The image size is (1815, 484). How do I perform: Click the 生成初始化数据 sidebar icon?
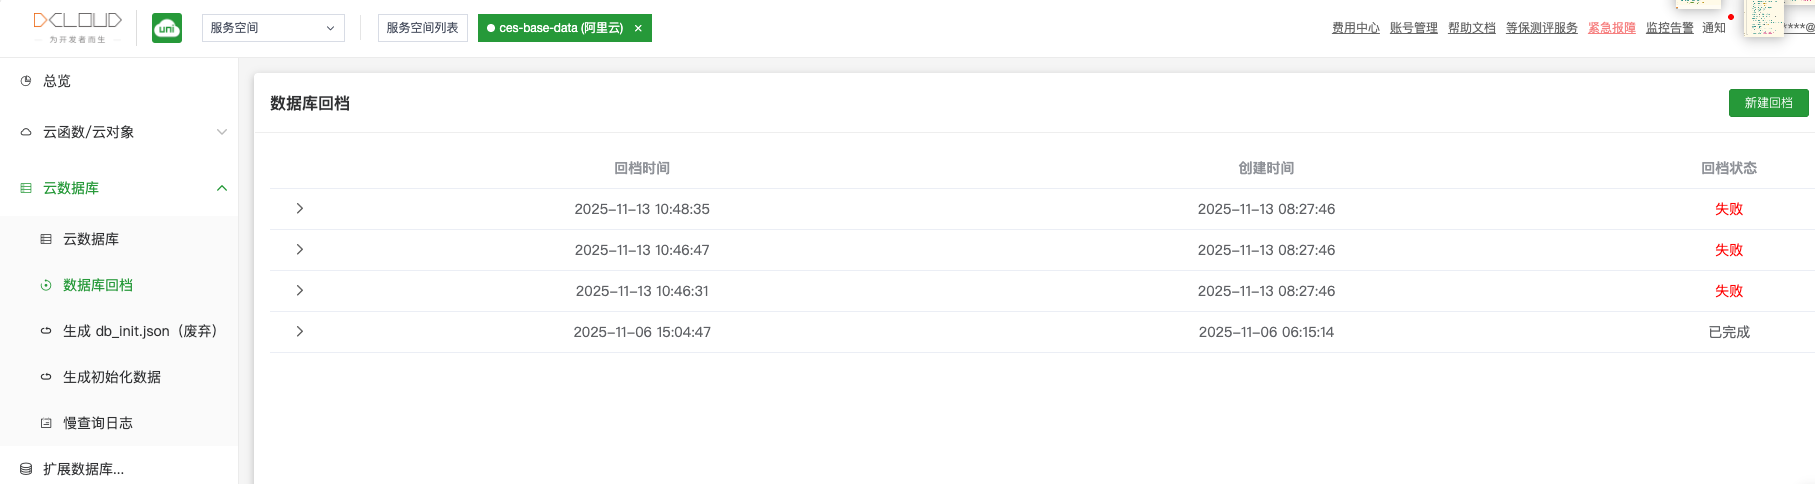pyautogui.click(x=46, y=377)
